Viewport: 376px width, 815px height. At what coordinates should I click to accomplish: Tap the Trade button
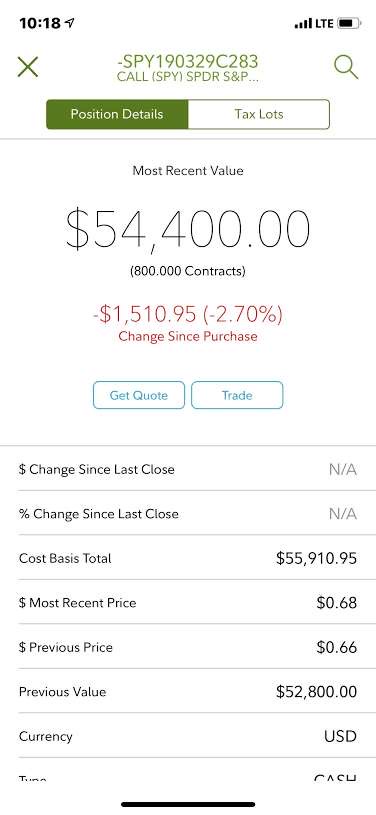pyautogui.click(x=237, y=395)
